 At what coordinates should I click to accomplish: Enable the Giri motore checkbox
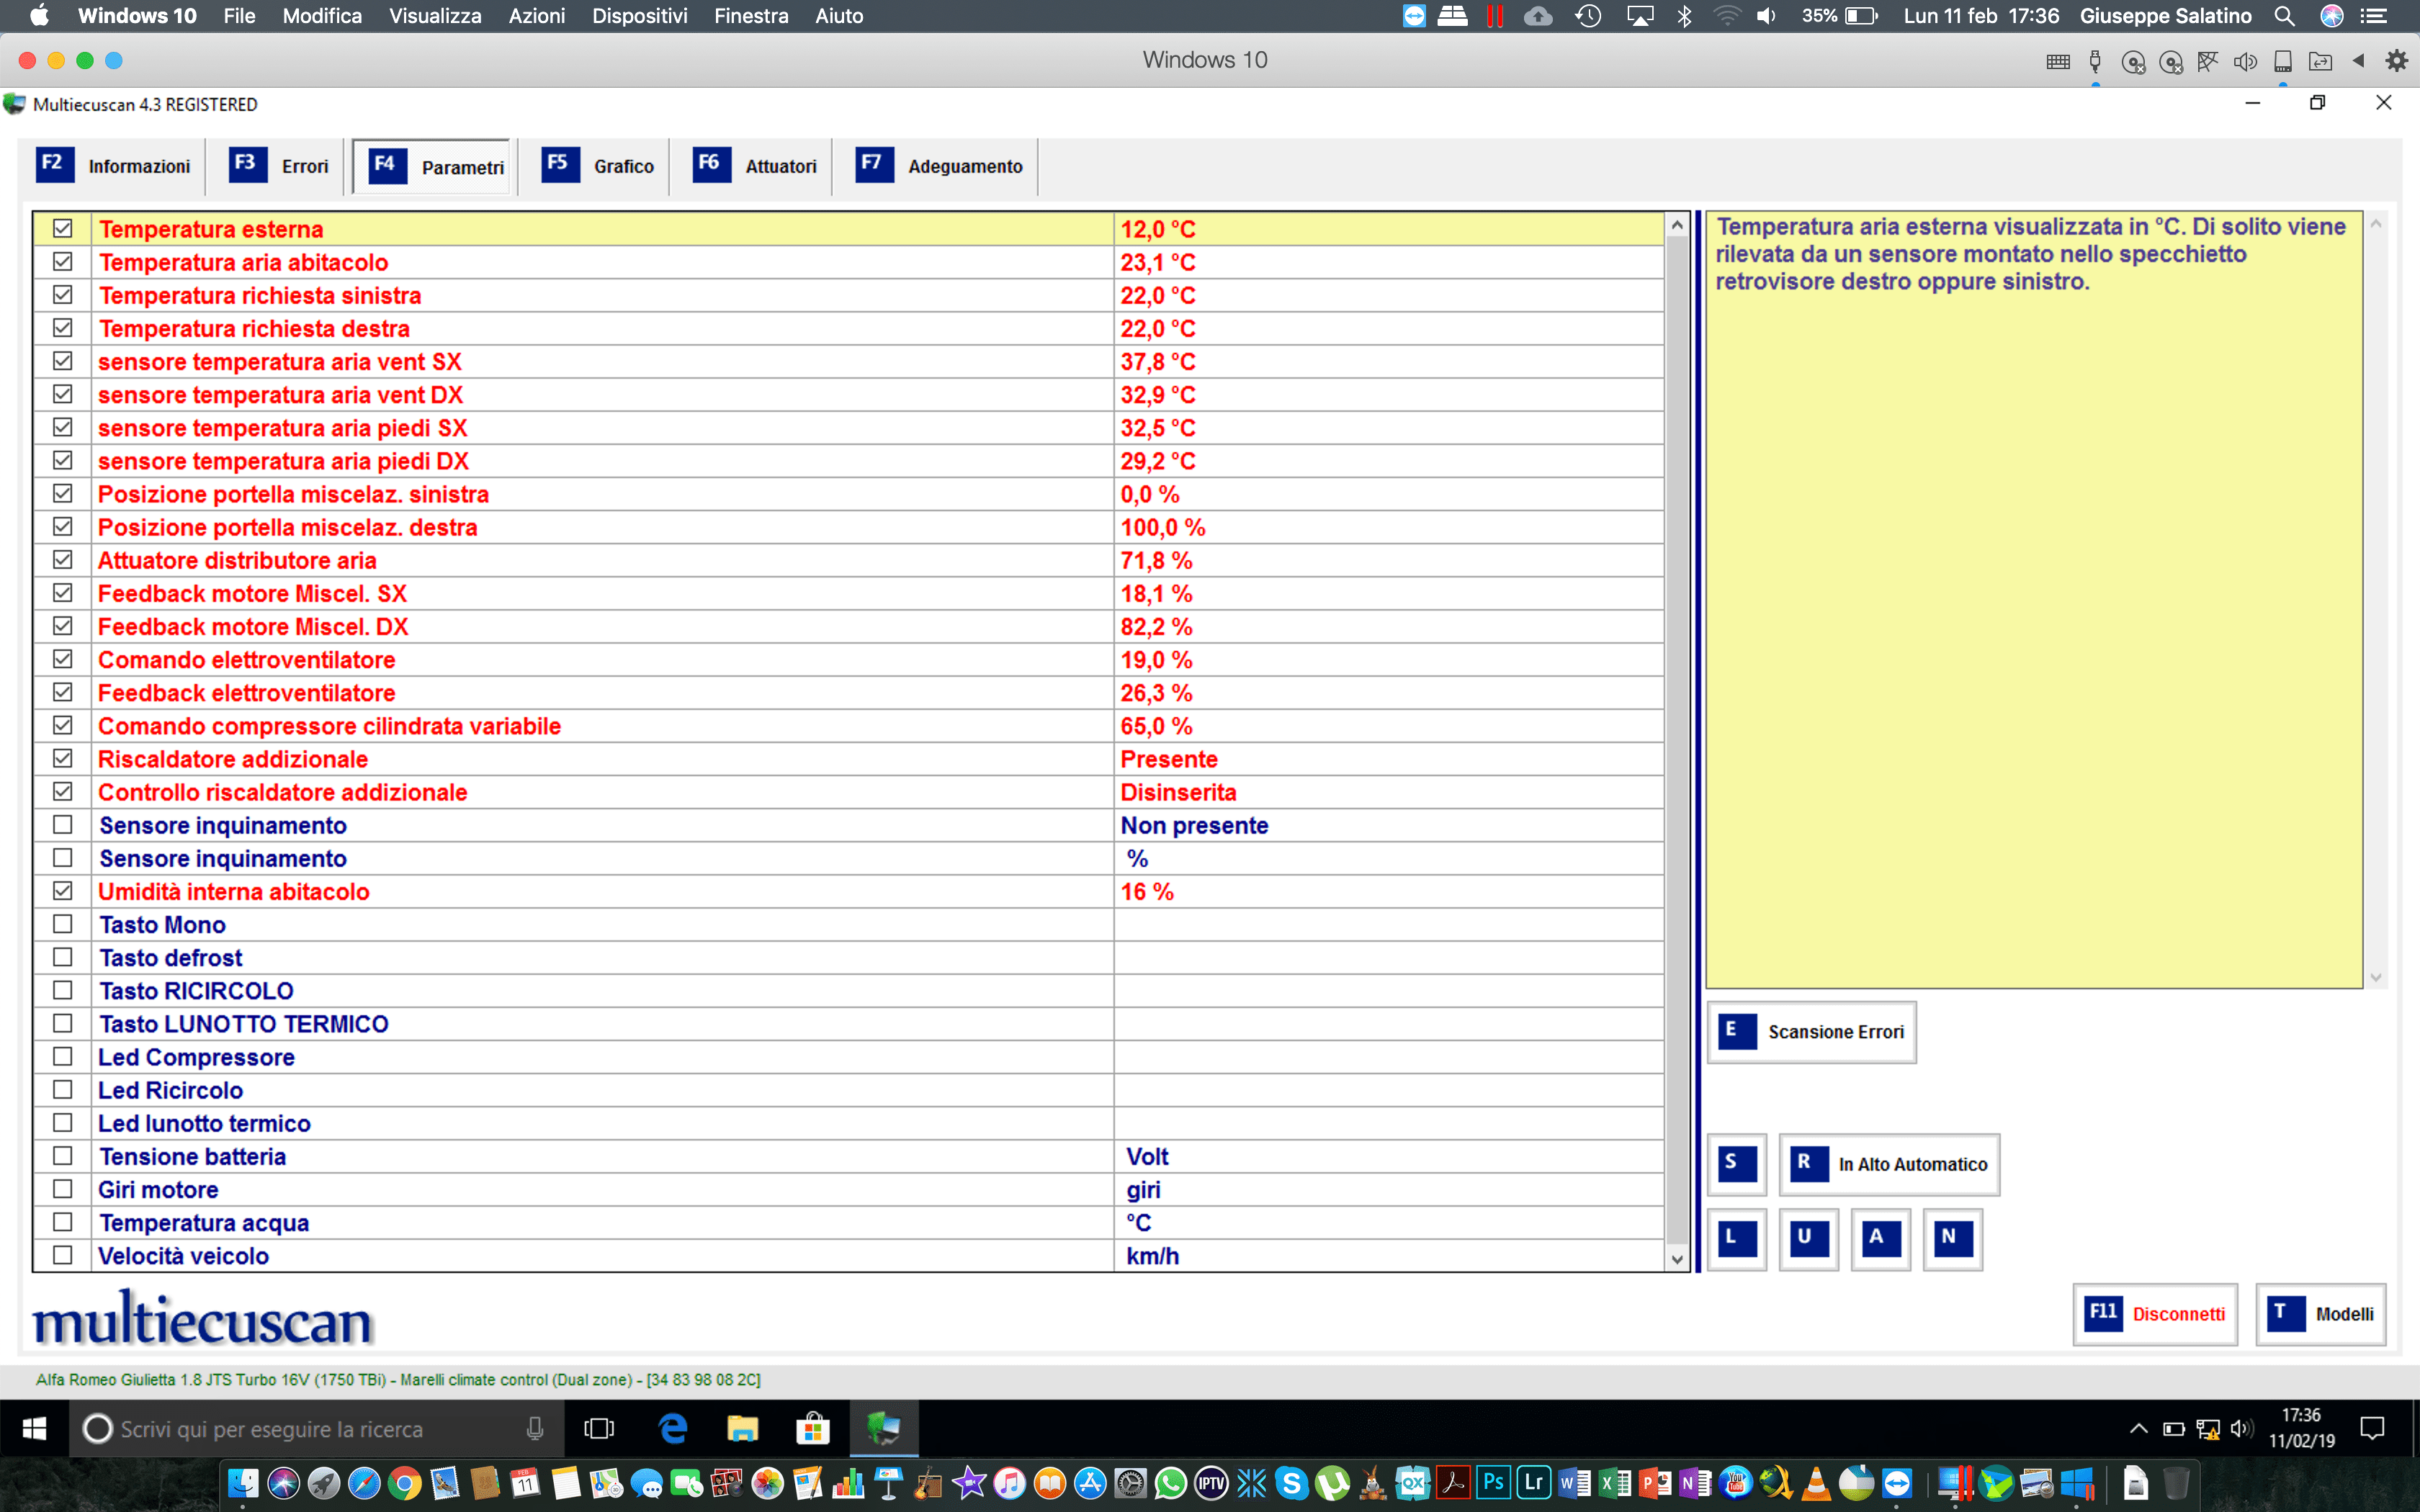pyautogui.click(x=62, y=1189)
